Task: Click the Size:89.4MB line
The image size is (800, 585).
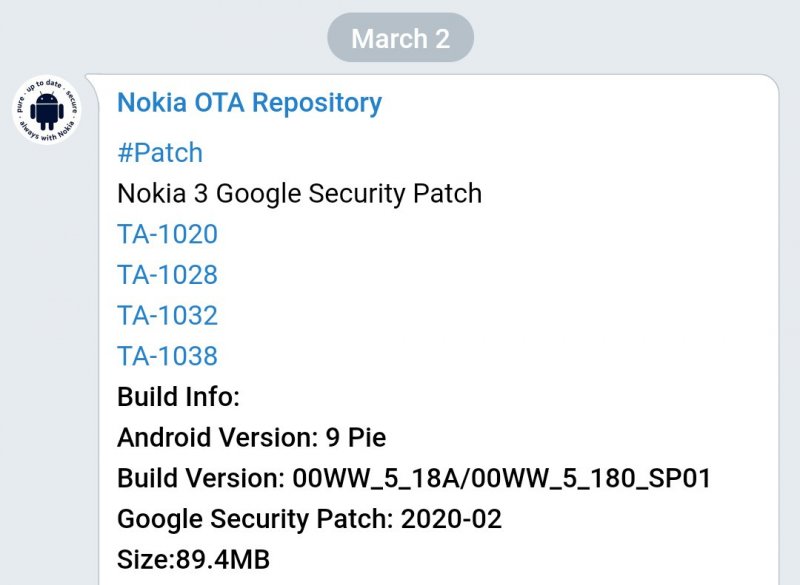Action: 193,559
